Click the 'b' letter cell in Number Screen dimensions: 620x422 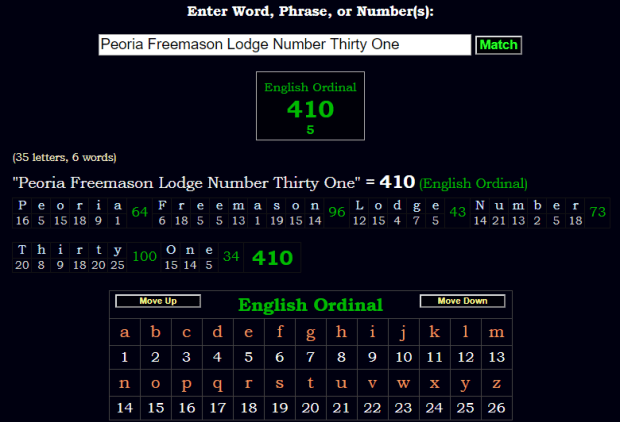click(537, 206)
